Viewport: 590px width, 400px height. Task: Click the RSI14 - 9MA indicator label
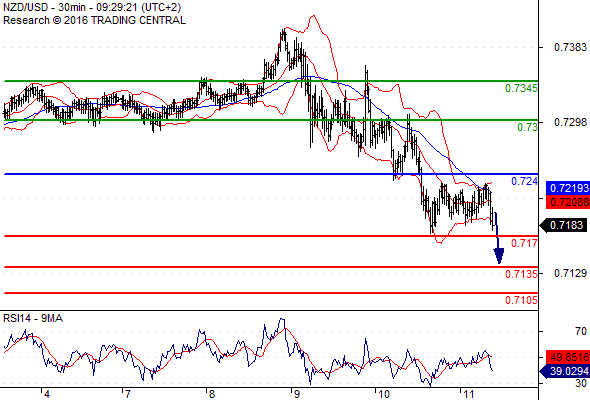33,319
